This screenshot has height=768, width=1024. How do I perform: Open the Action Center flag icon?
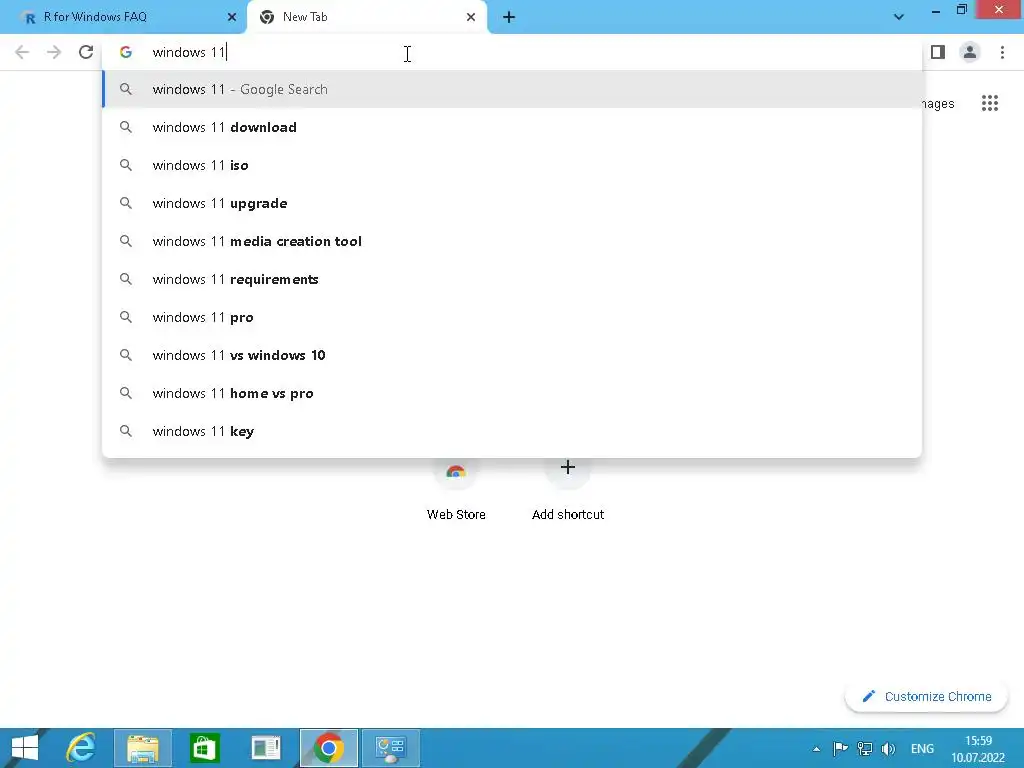pos(840,749)
